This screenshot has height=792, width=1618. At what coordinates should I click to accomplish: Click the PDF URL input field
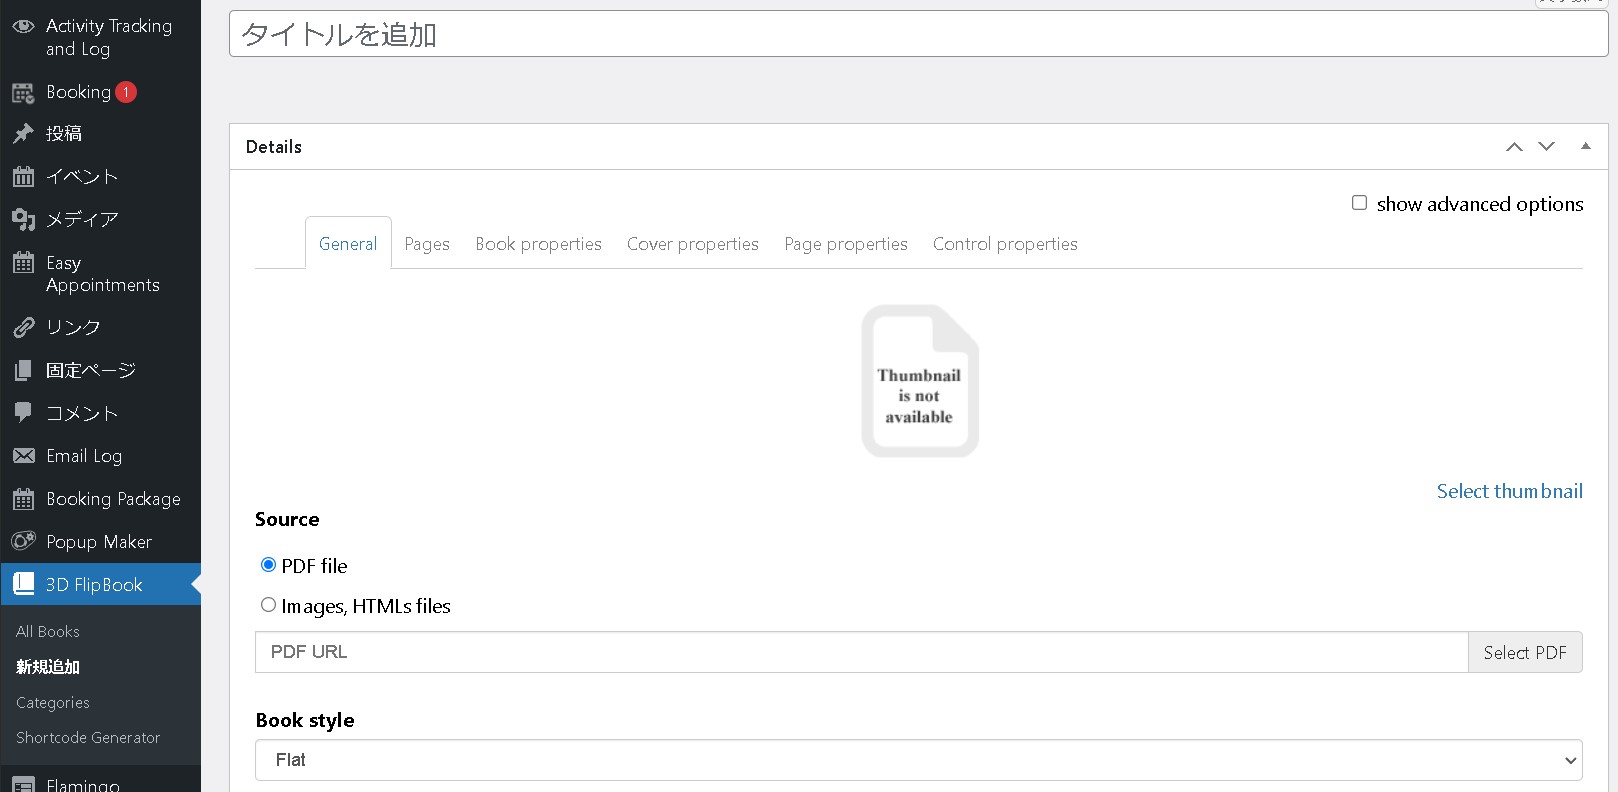point(860,652)
